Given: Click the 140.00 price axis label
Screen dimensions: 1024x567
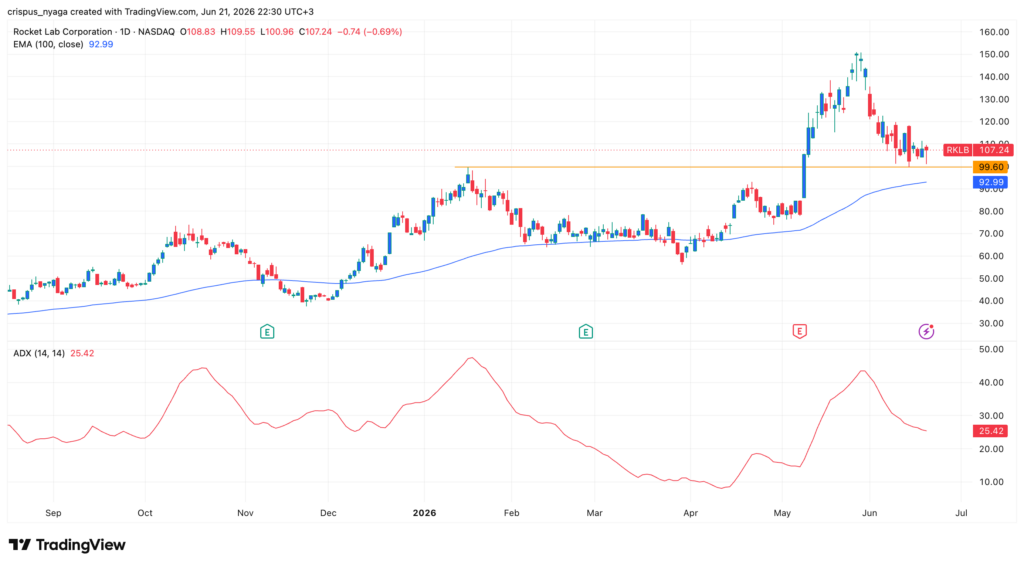Looking at the screenshot, I should pos(994,76).
